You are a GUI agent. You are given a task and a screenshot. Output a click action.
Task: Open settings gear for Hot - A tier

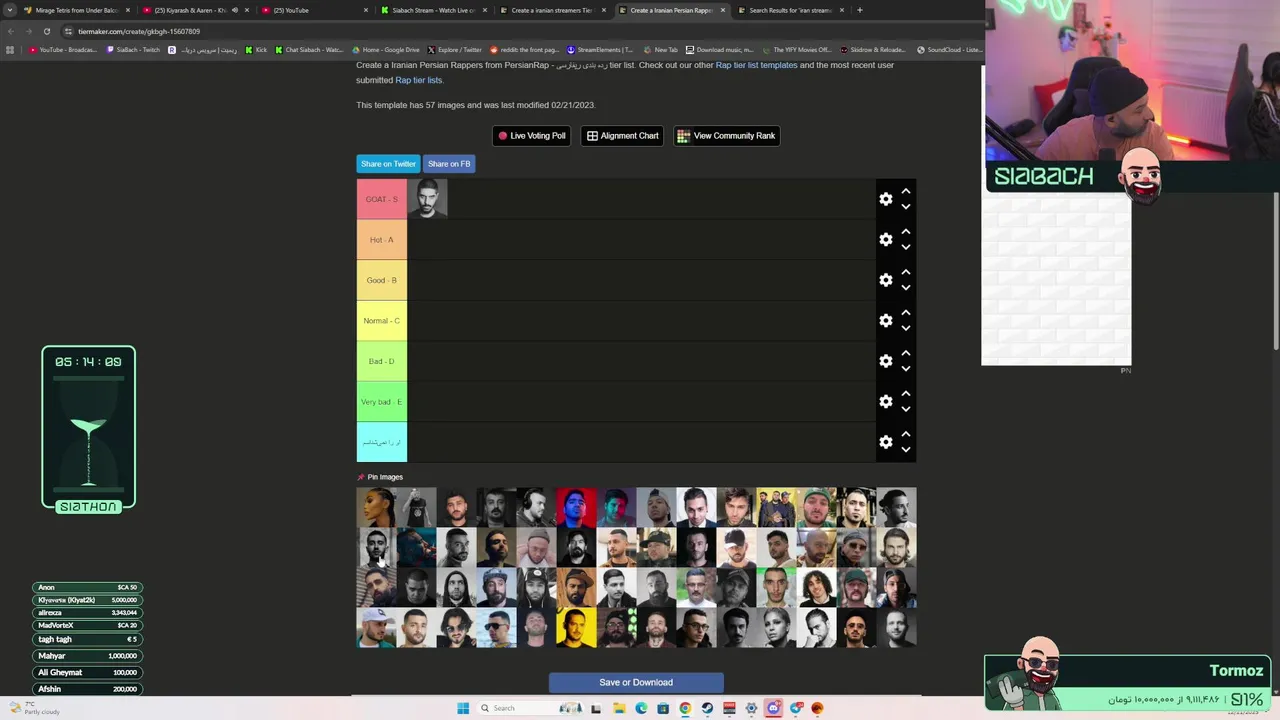885,240
